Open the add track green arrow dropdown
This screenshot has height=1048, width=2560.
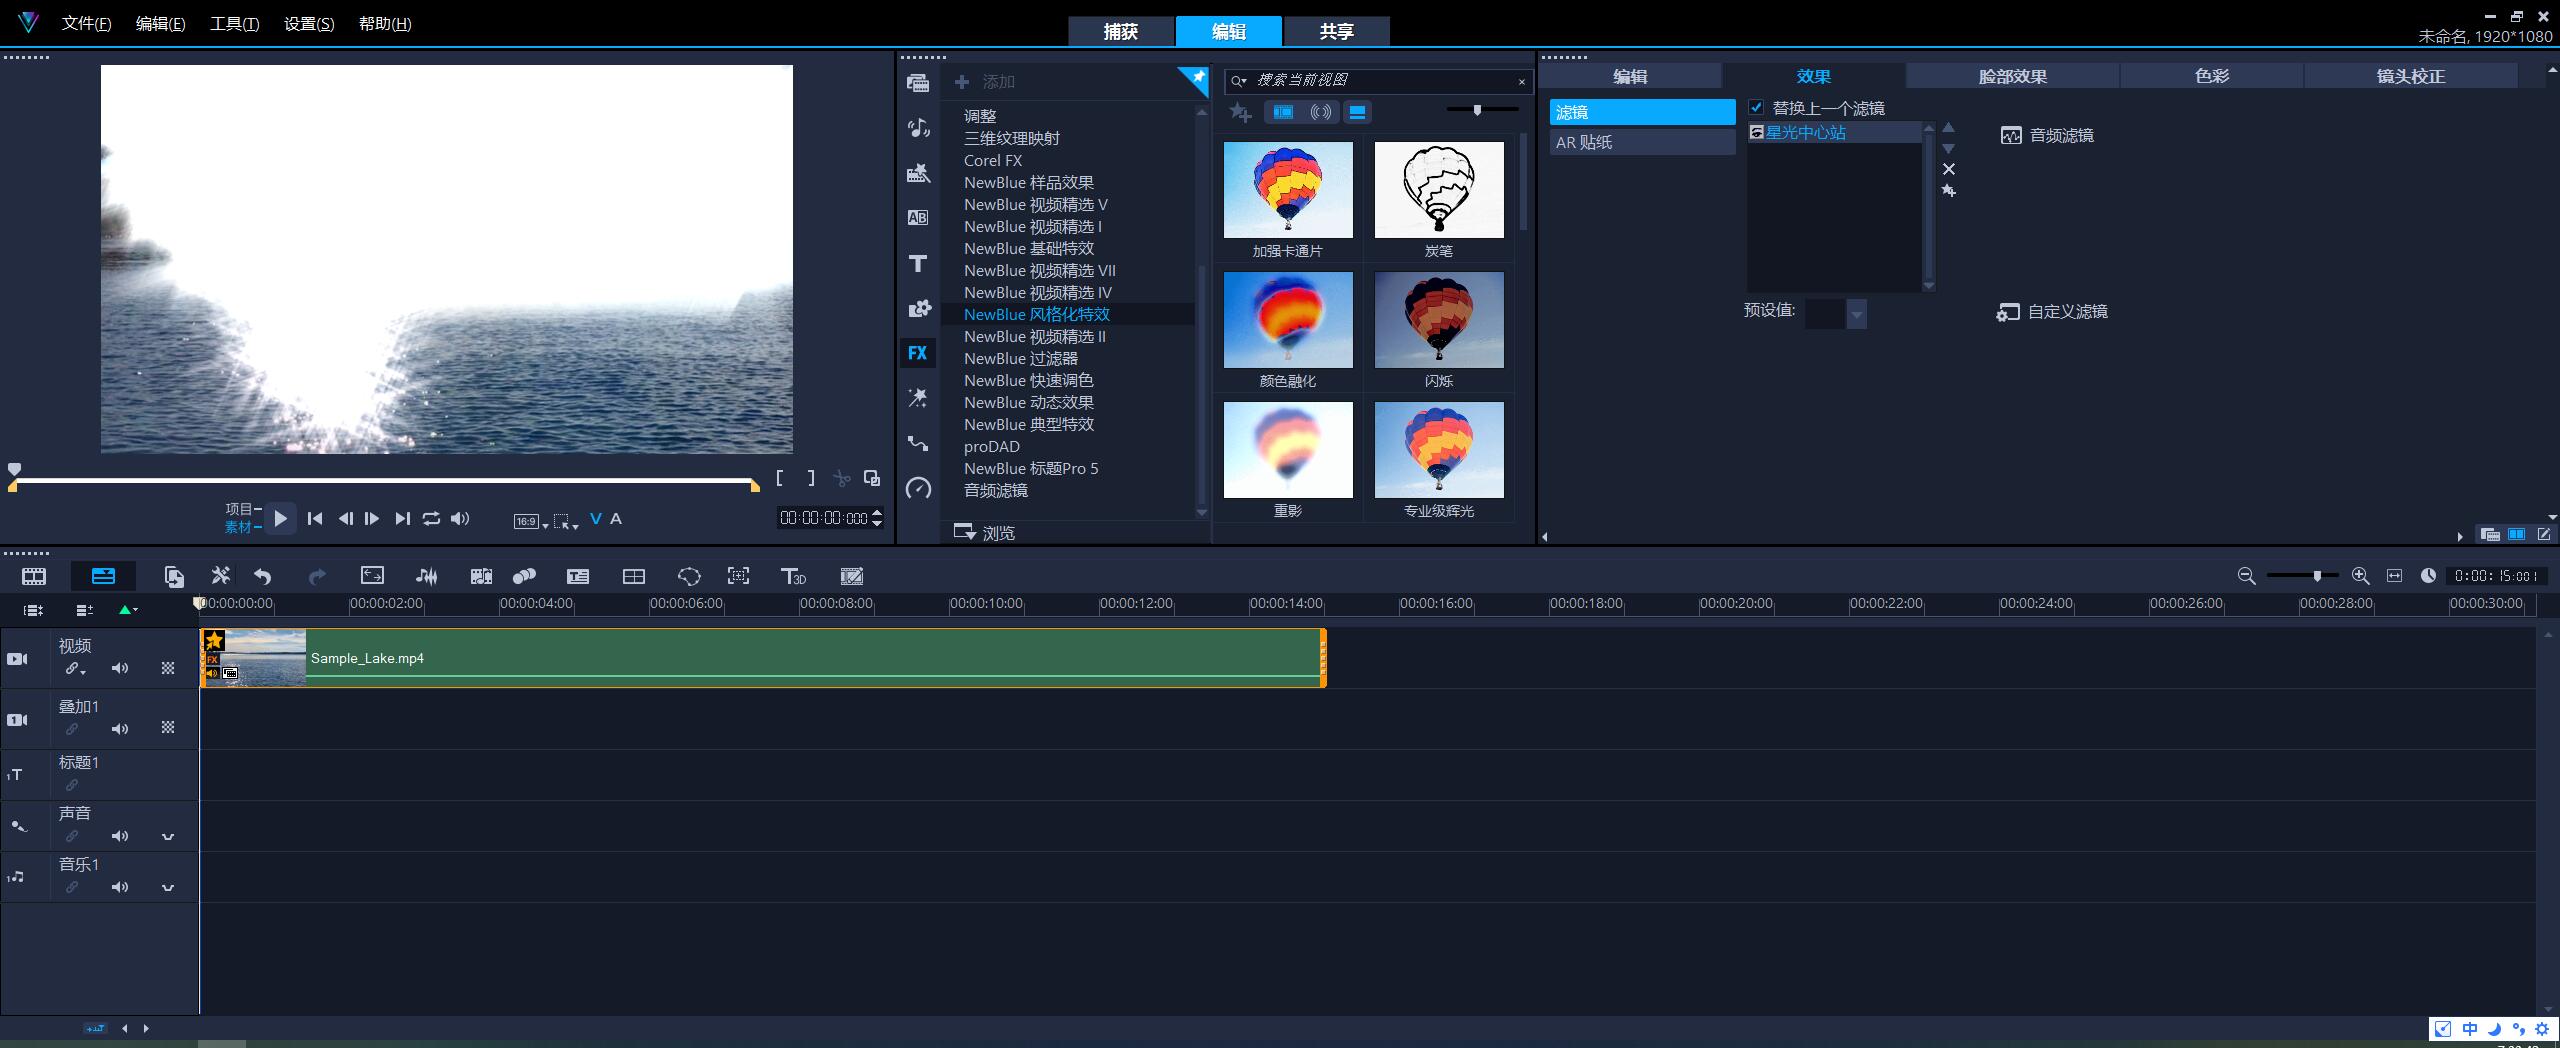click(128, 609)
